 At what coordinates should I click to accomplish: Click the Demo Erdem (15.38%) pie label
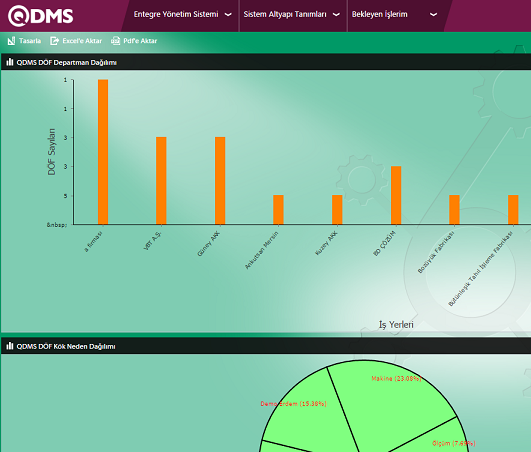coord(294,404)
